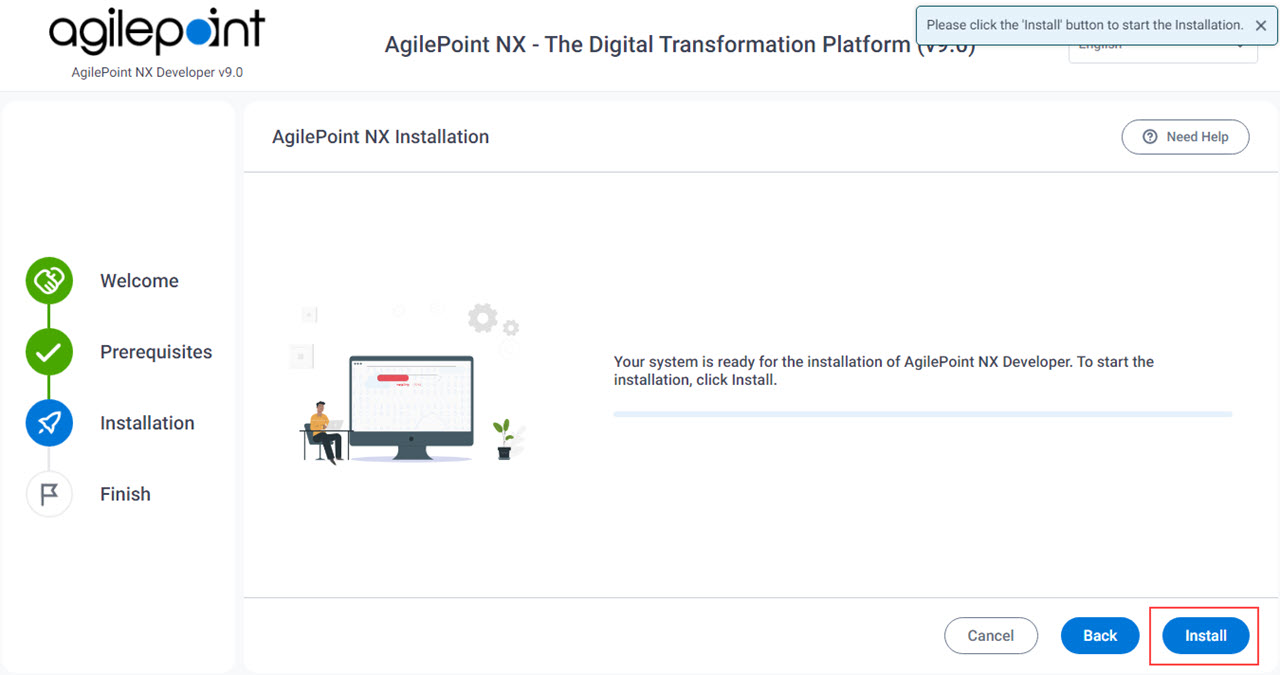
Task: Select the Prerequisites checkmark icon
Action: (x=49, y=352)
